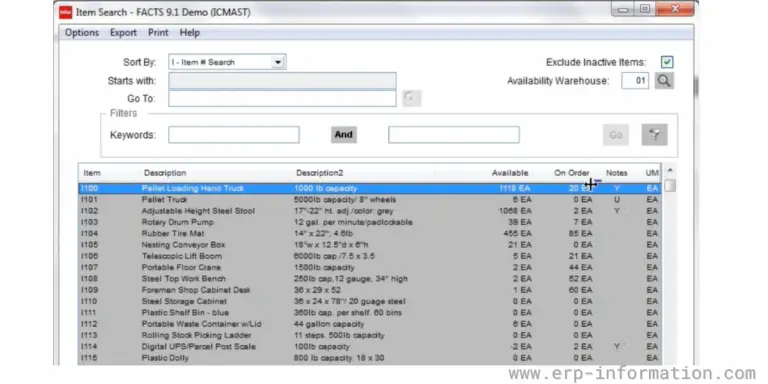This screenshot has width=768, height=384.
Task: Click the Go To input field
Action: (x=282, y=98)
